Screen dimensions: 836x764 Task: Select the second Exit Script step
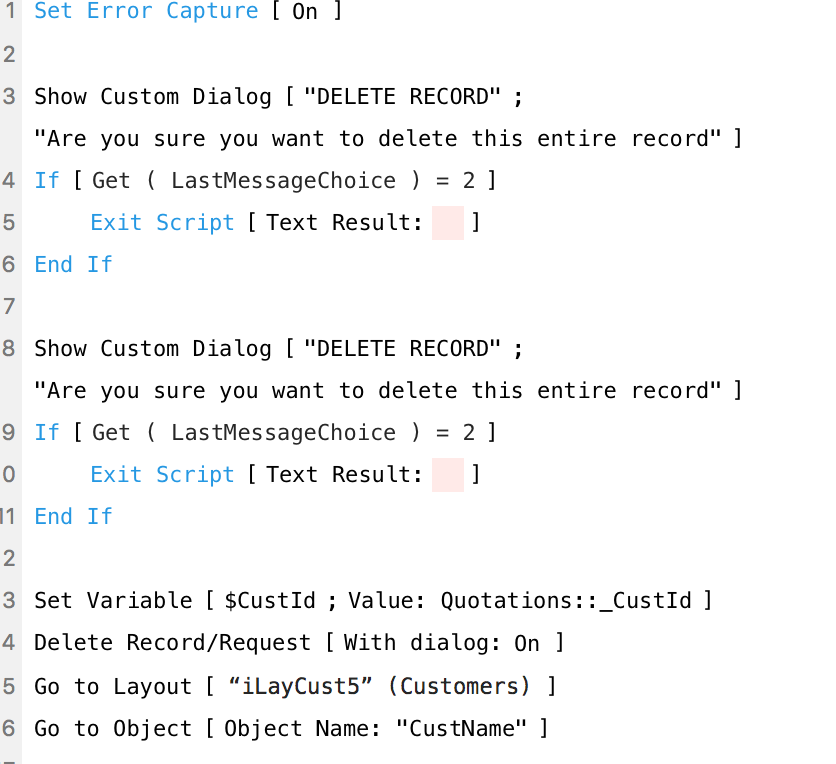point(285,475)
